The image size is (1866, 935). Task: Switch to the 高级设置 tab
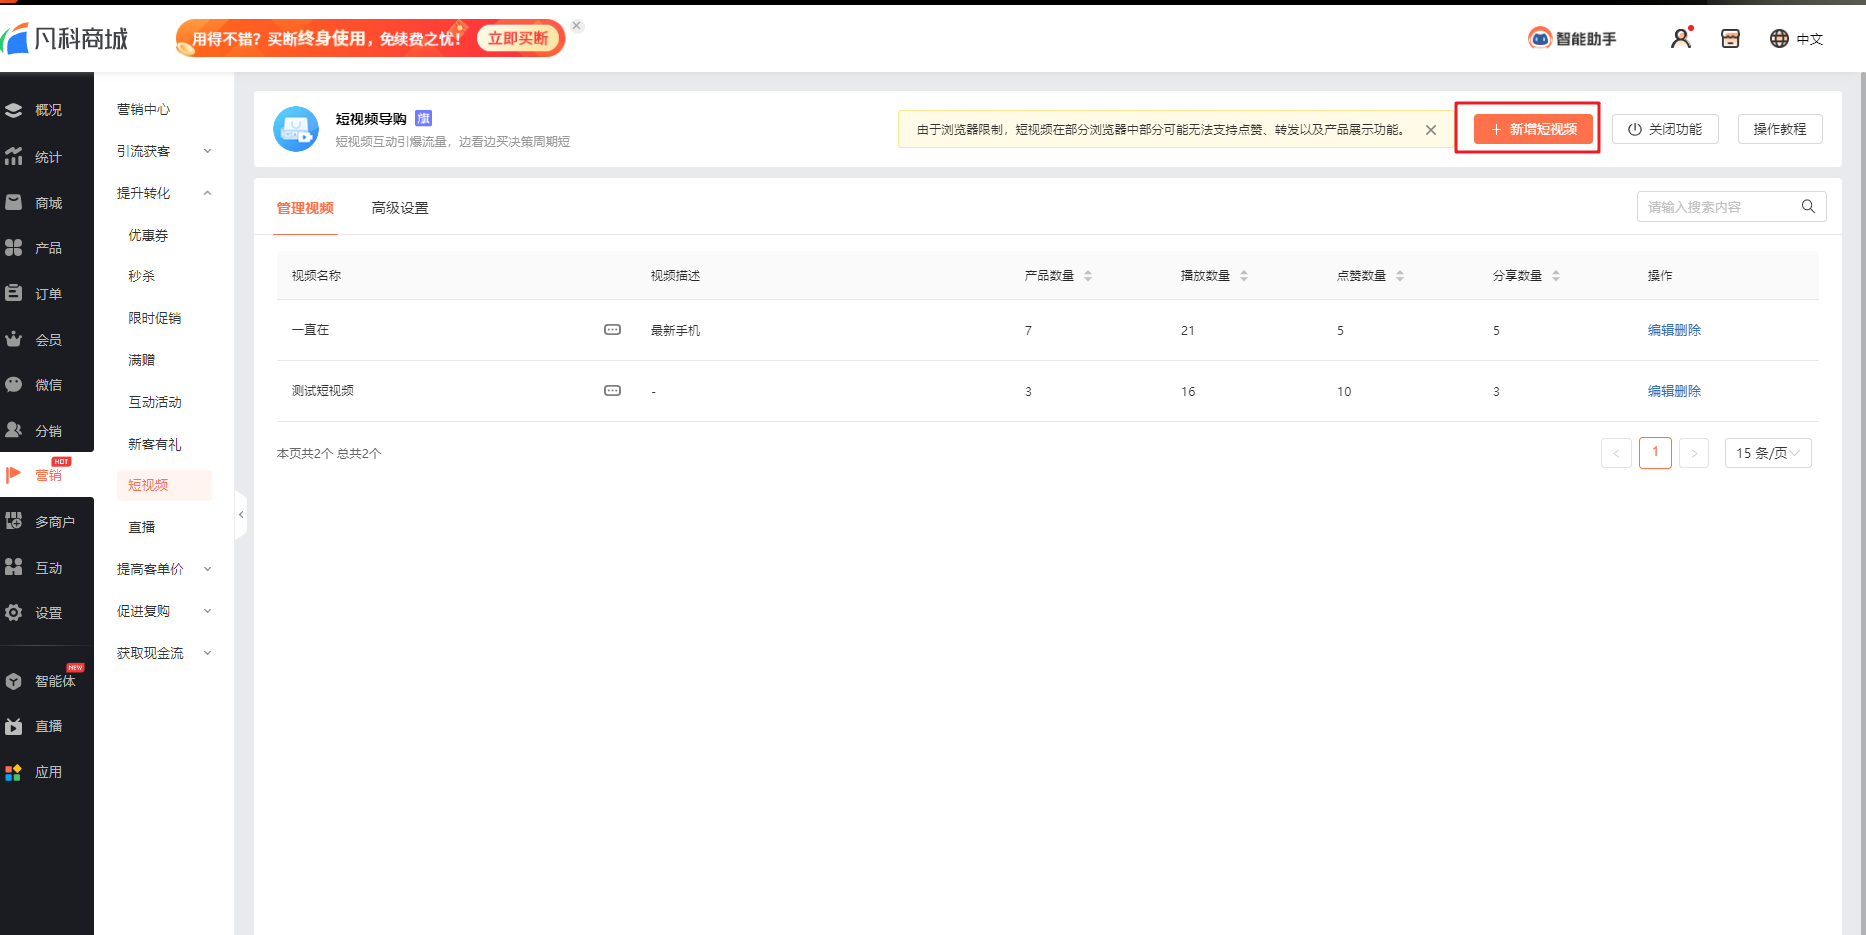click(x=400, y=208)
